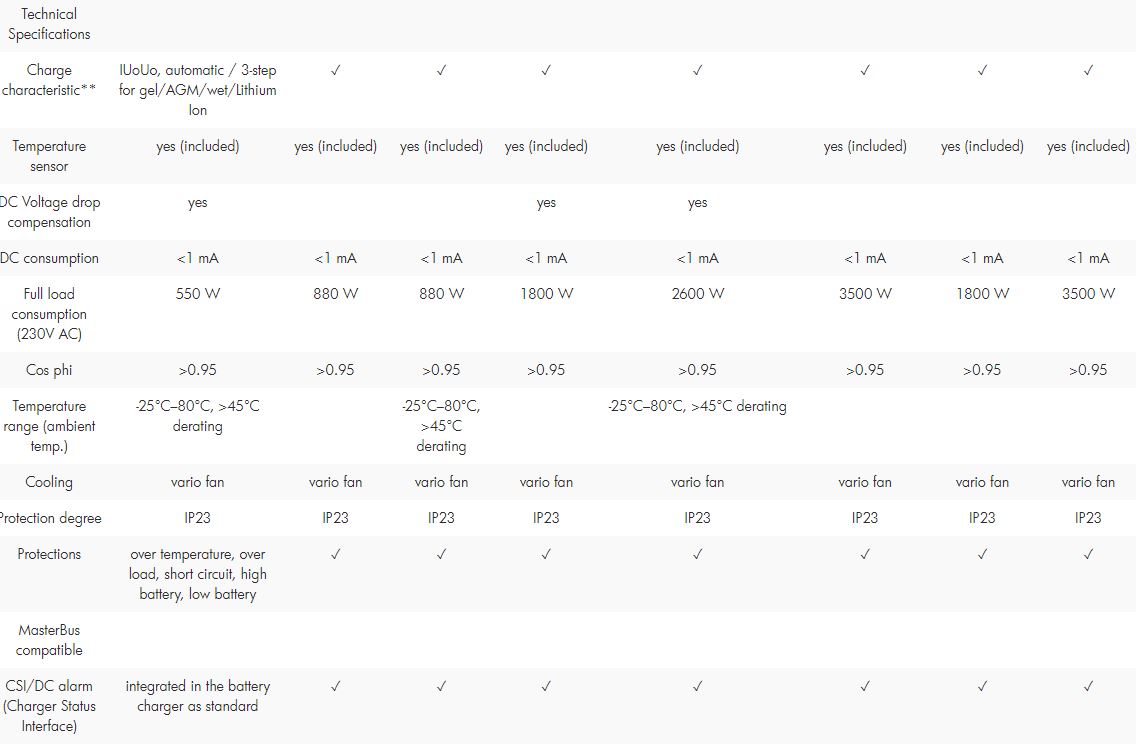This screenshot has width=1142, height=749.
Task: Click first checkmark in Protections row
Action: (x=336, y=554)
